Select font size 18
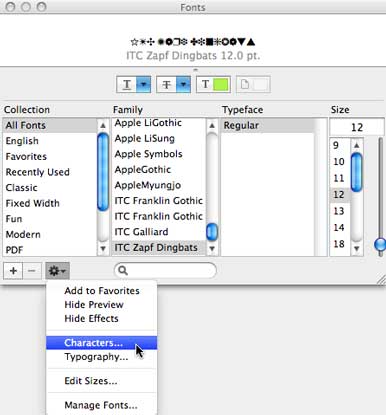The image size is (386, 415). tap(340, 244)
